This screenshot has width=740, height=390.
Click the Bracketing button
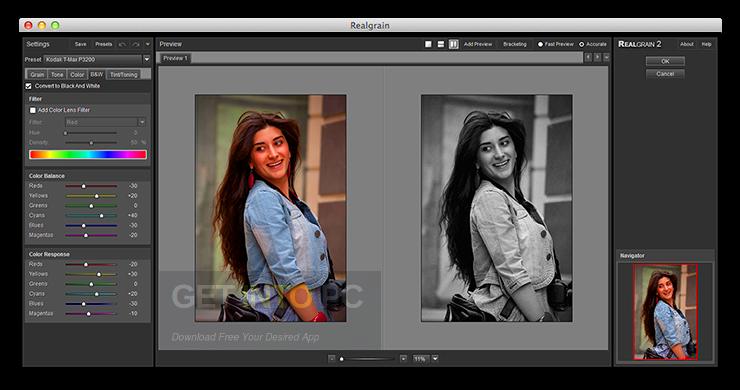tap(514, 44)
